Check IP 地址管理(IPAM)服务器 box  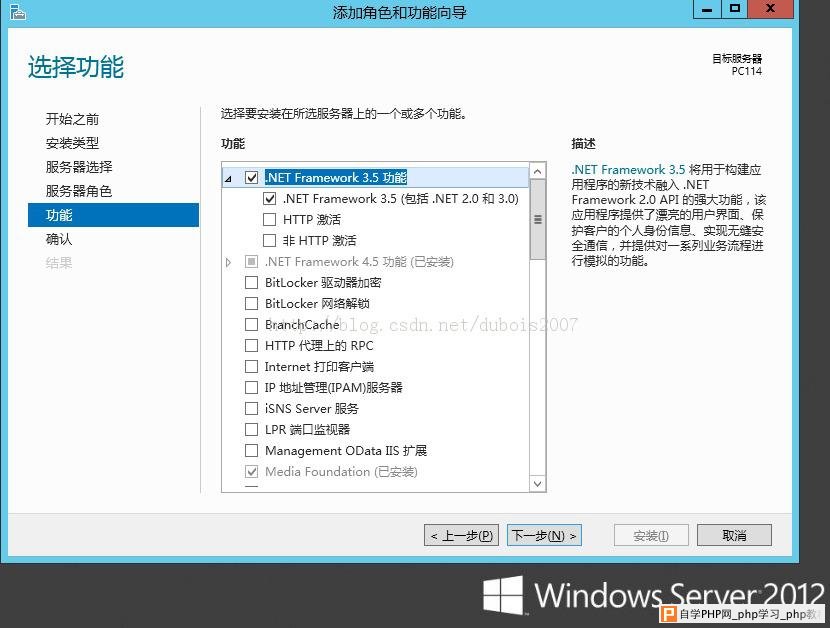coord(251,388)
